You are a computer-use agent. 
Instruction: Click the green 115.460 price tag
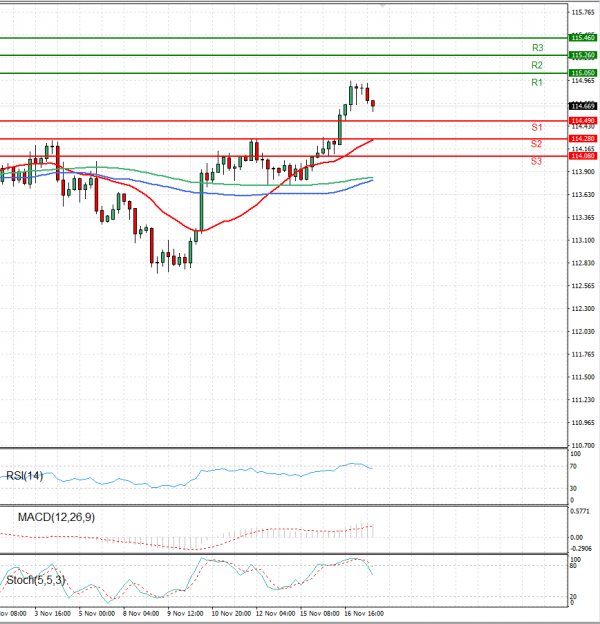point(583,38)
